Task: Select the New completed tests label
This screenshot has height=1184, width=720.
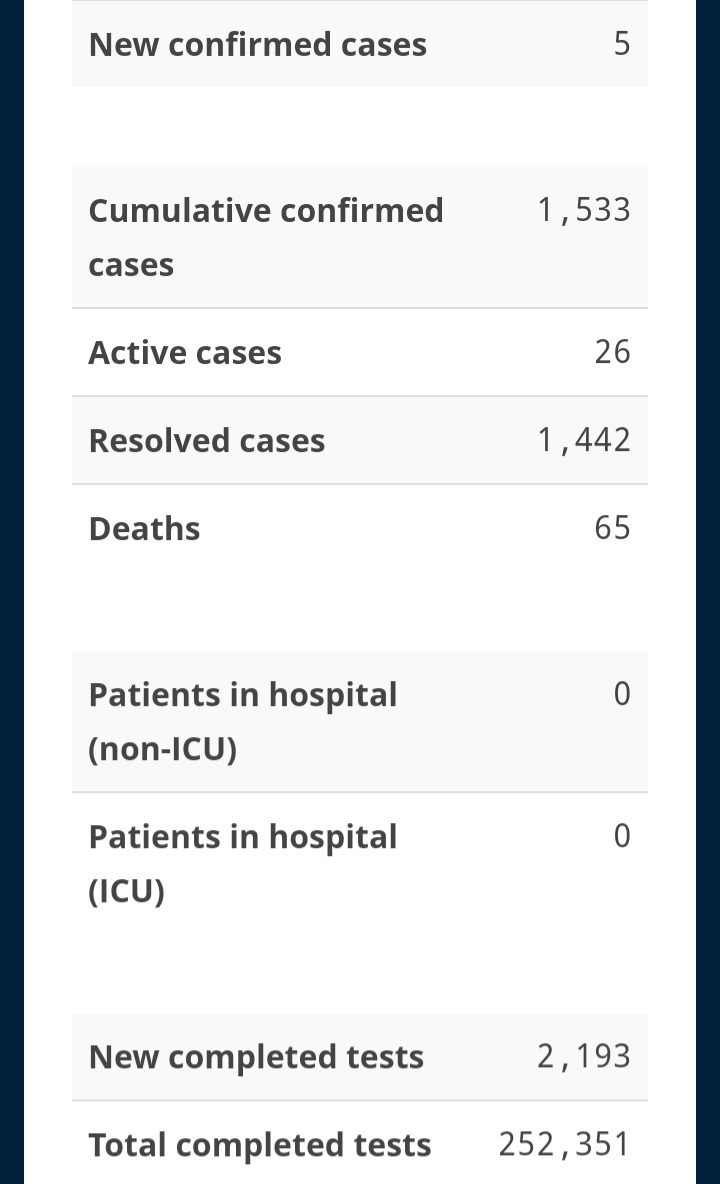Action: click(256, 1056)
